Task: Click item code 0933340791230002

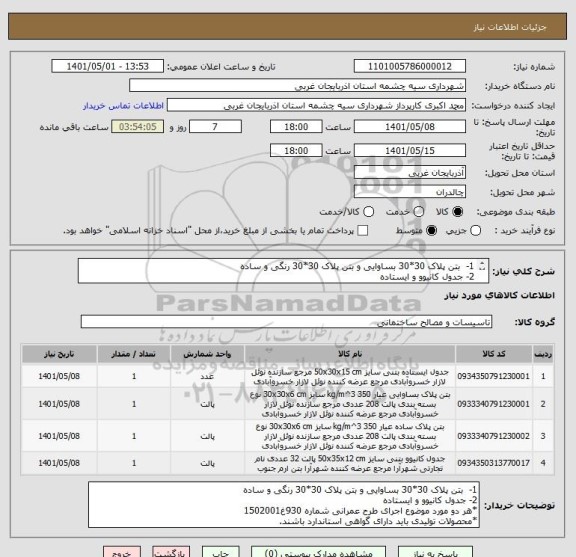Action: (x=493, y=436)
